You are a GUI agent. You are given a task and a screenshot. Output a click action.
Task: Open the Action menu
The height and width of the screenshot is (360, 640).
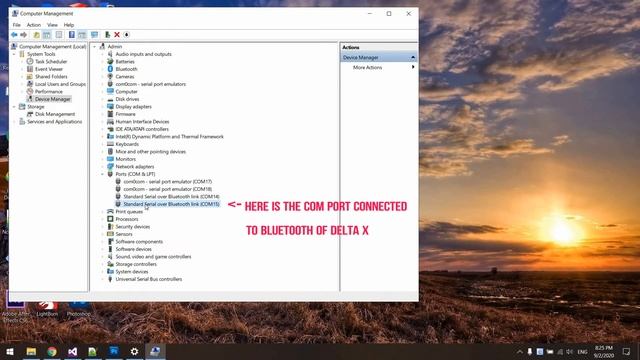[x=34, y=25]
